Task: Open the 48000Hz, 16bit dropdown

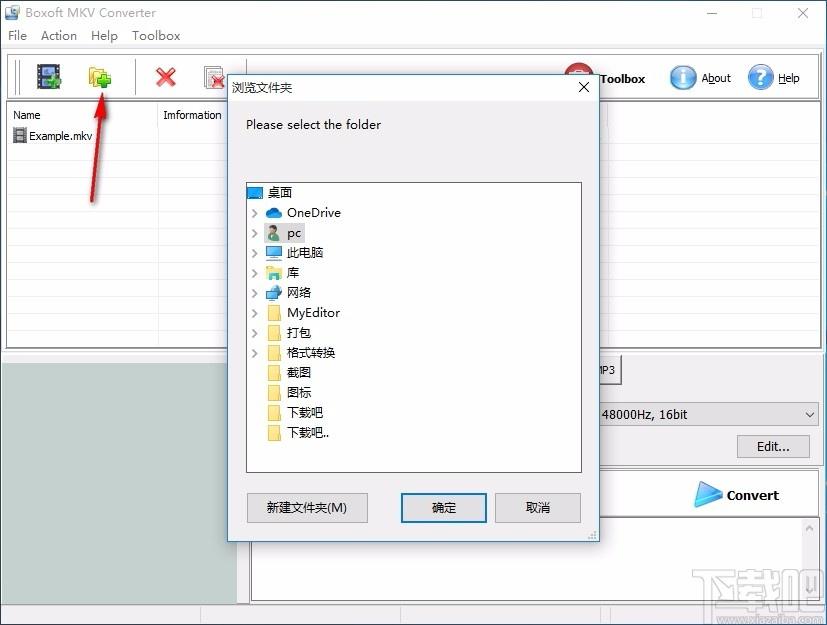Action: coord(810,415)
